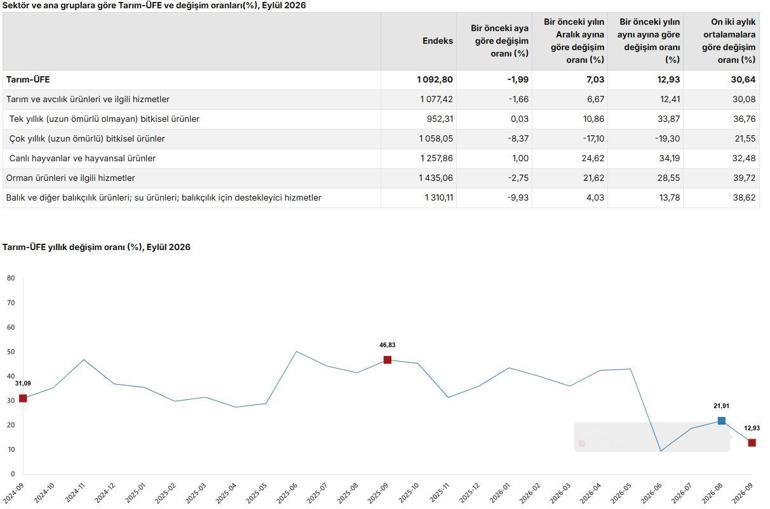Click the red marker labeled 46,83
Screen dimensions: 770x509
[387, 360]
